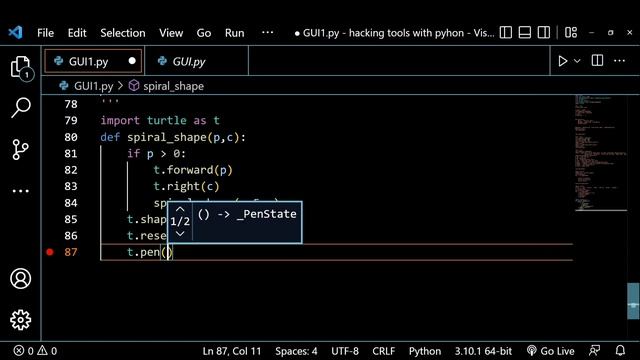Image resolution: width=640 pixels, height=360 pixels.
Task: Switch to the GUI1.py tab
Action: pos(93,61)
